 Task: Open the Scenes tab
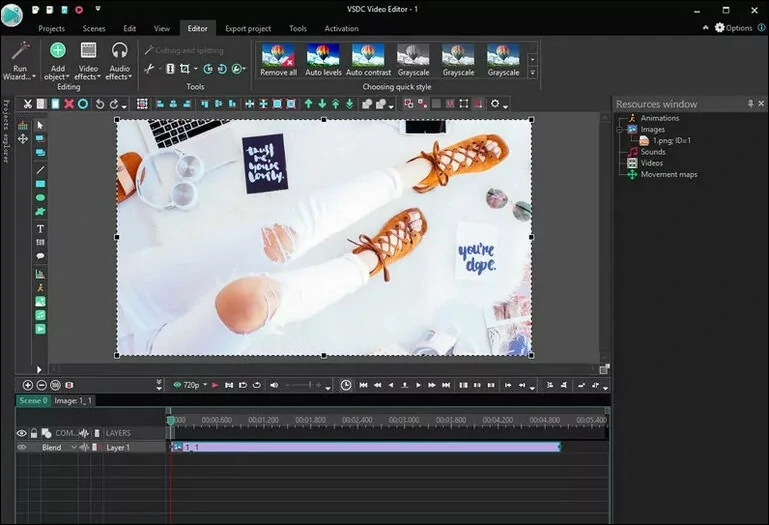click(94, 28)
